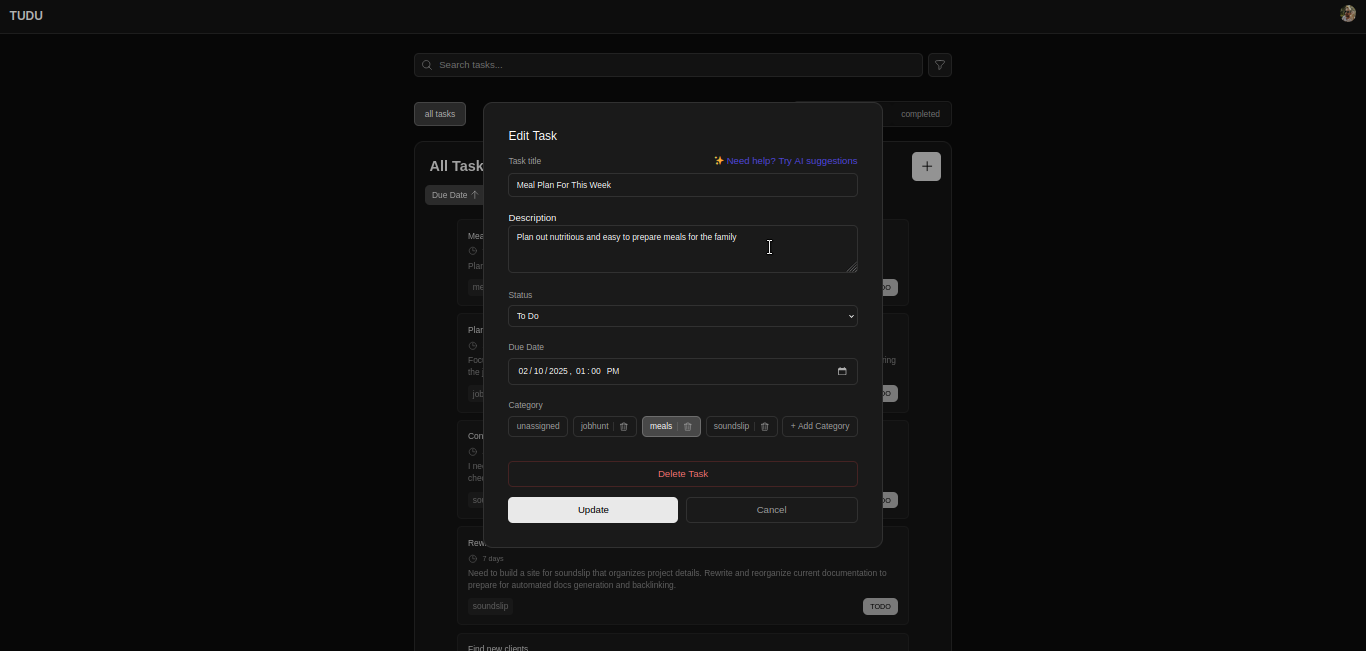
Task: Select the meals category chip
Action: click(661, 427)
